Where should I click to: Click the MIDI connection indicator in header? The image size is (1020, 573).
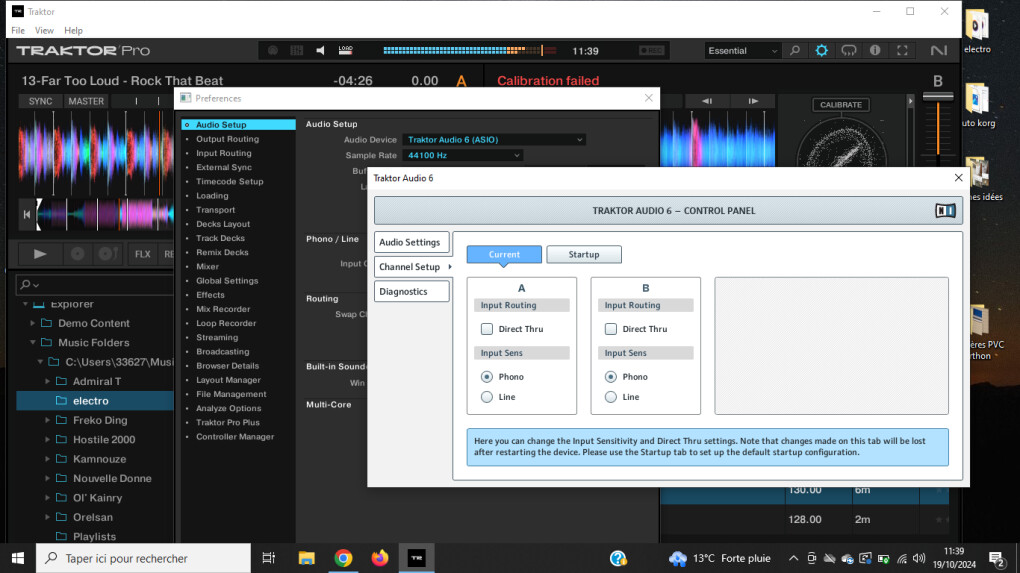[x=273, y=51]
